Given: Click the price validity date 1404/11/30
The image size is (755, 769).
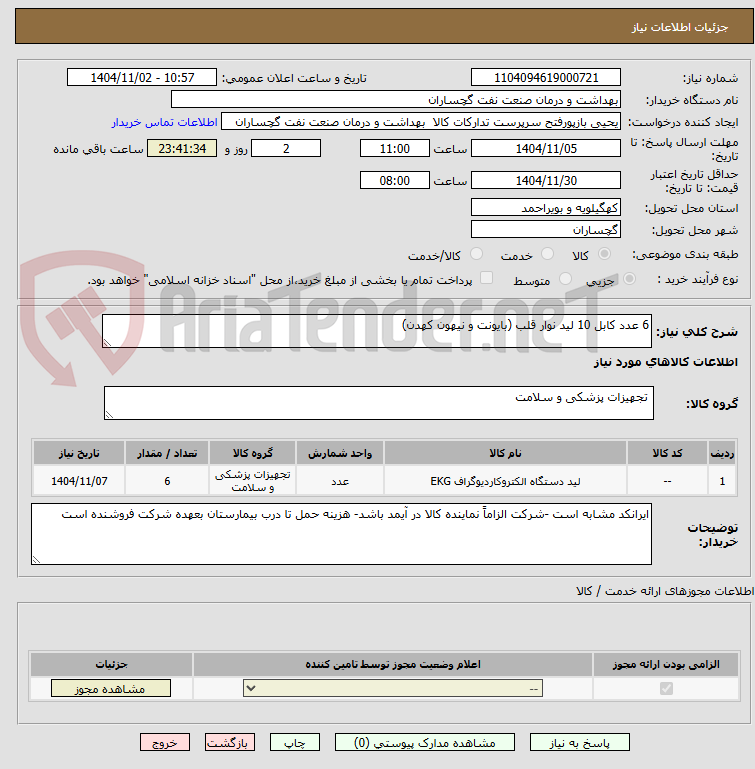Looking at the screenshot, I should click(546, 180).
